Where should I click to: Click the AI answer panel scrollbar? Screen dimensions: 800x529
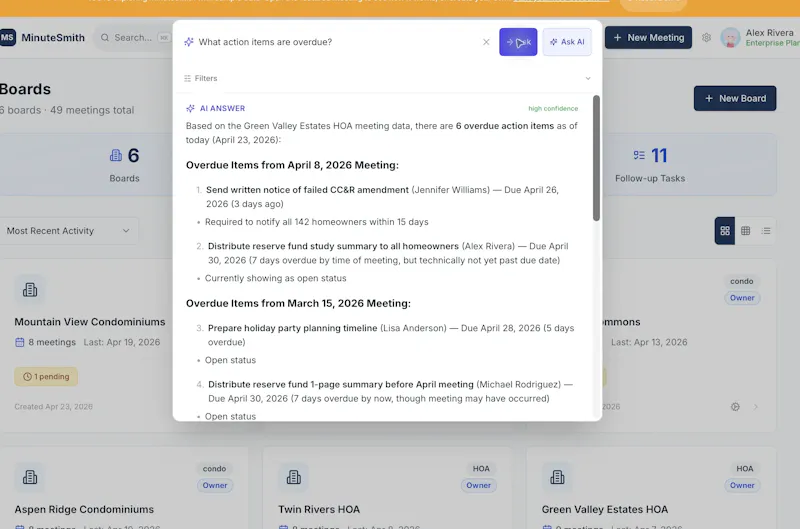coord(596,158)
